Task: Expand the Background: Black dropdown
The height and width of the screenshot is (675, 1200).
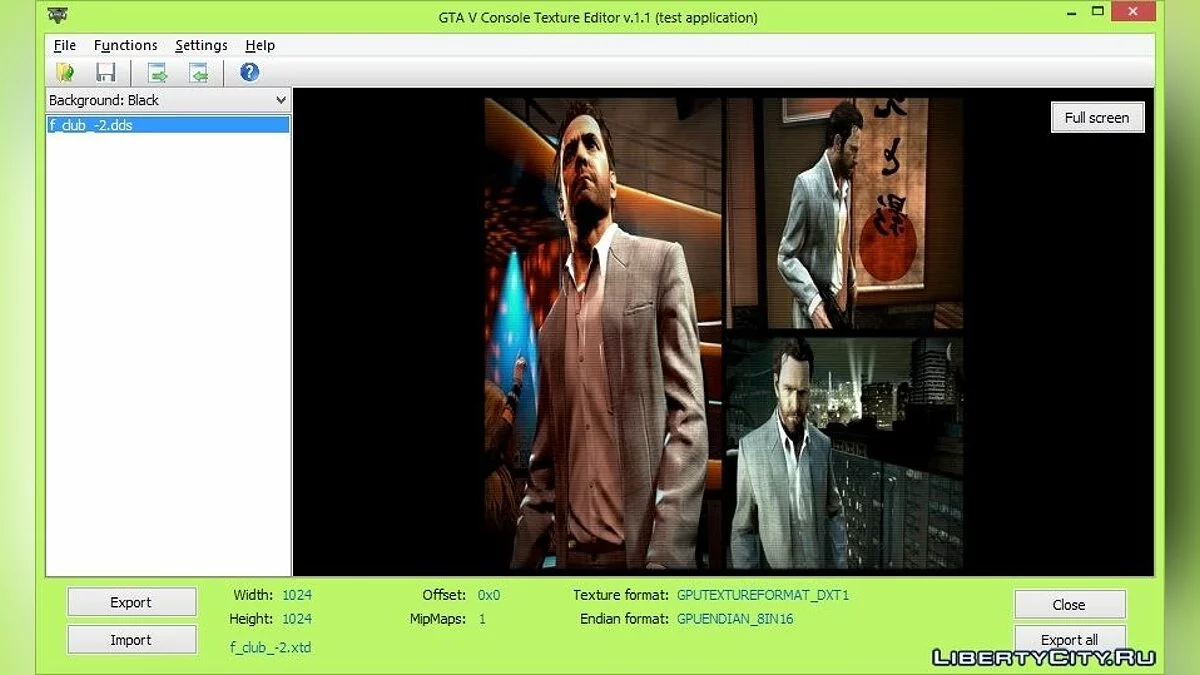Action: click(280, 100)
